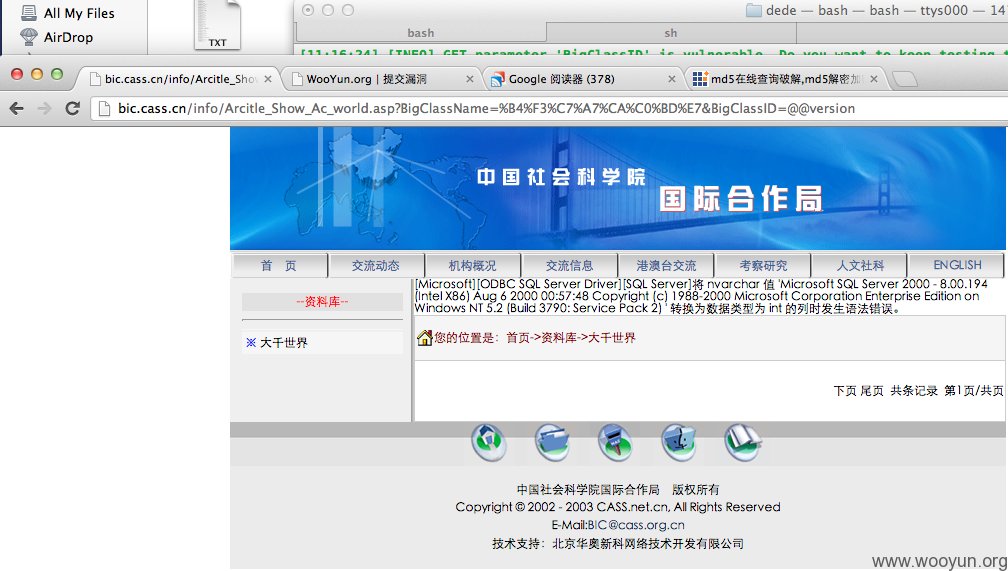Click the 下页 pagination link
The height and width of the screenshot is (571, 1008).
pos(845,390)
